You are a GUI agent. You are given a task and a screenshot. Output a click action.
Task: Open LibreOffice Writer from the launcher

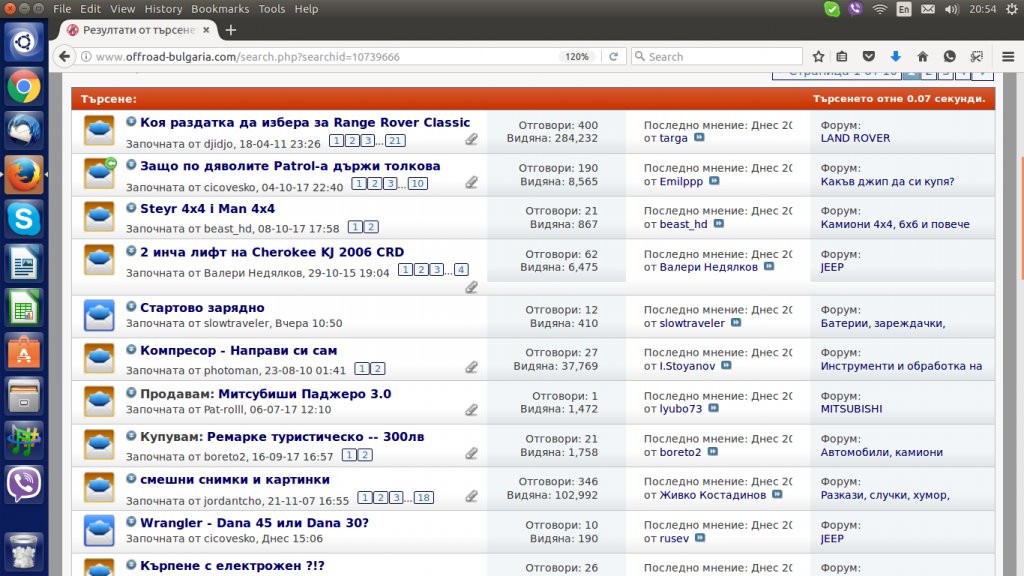[x=24, y=263]
